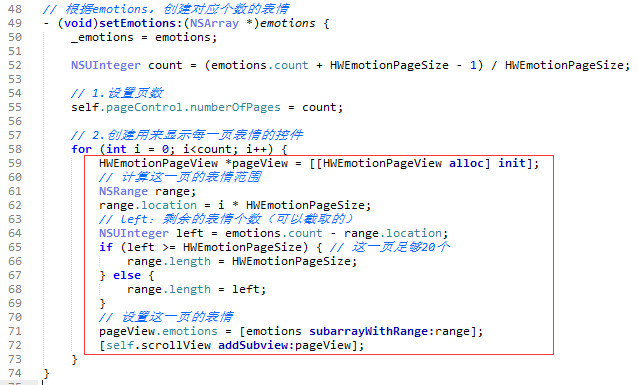Click line number 52 in the gutter

(15, 65)
